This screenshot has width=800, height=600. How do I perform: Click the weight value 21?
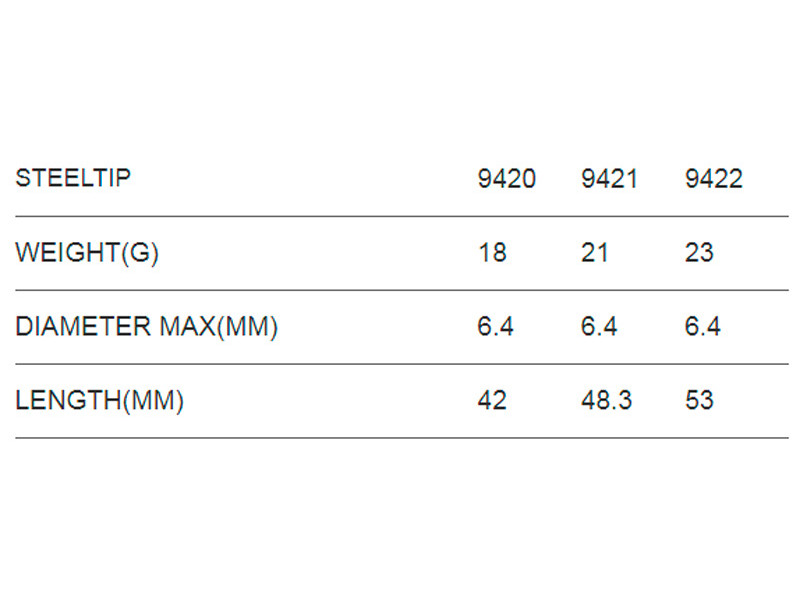[x=595, y=253]
